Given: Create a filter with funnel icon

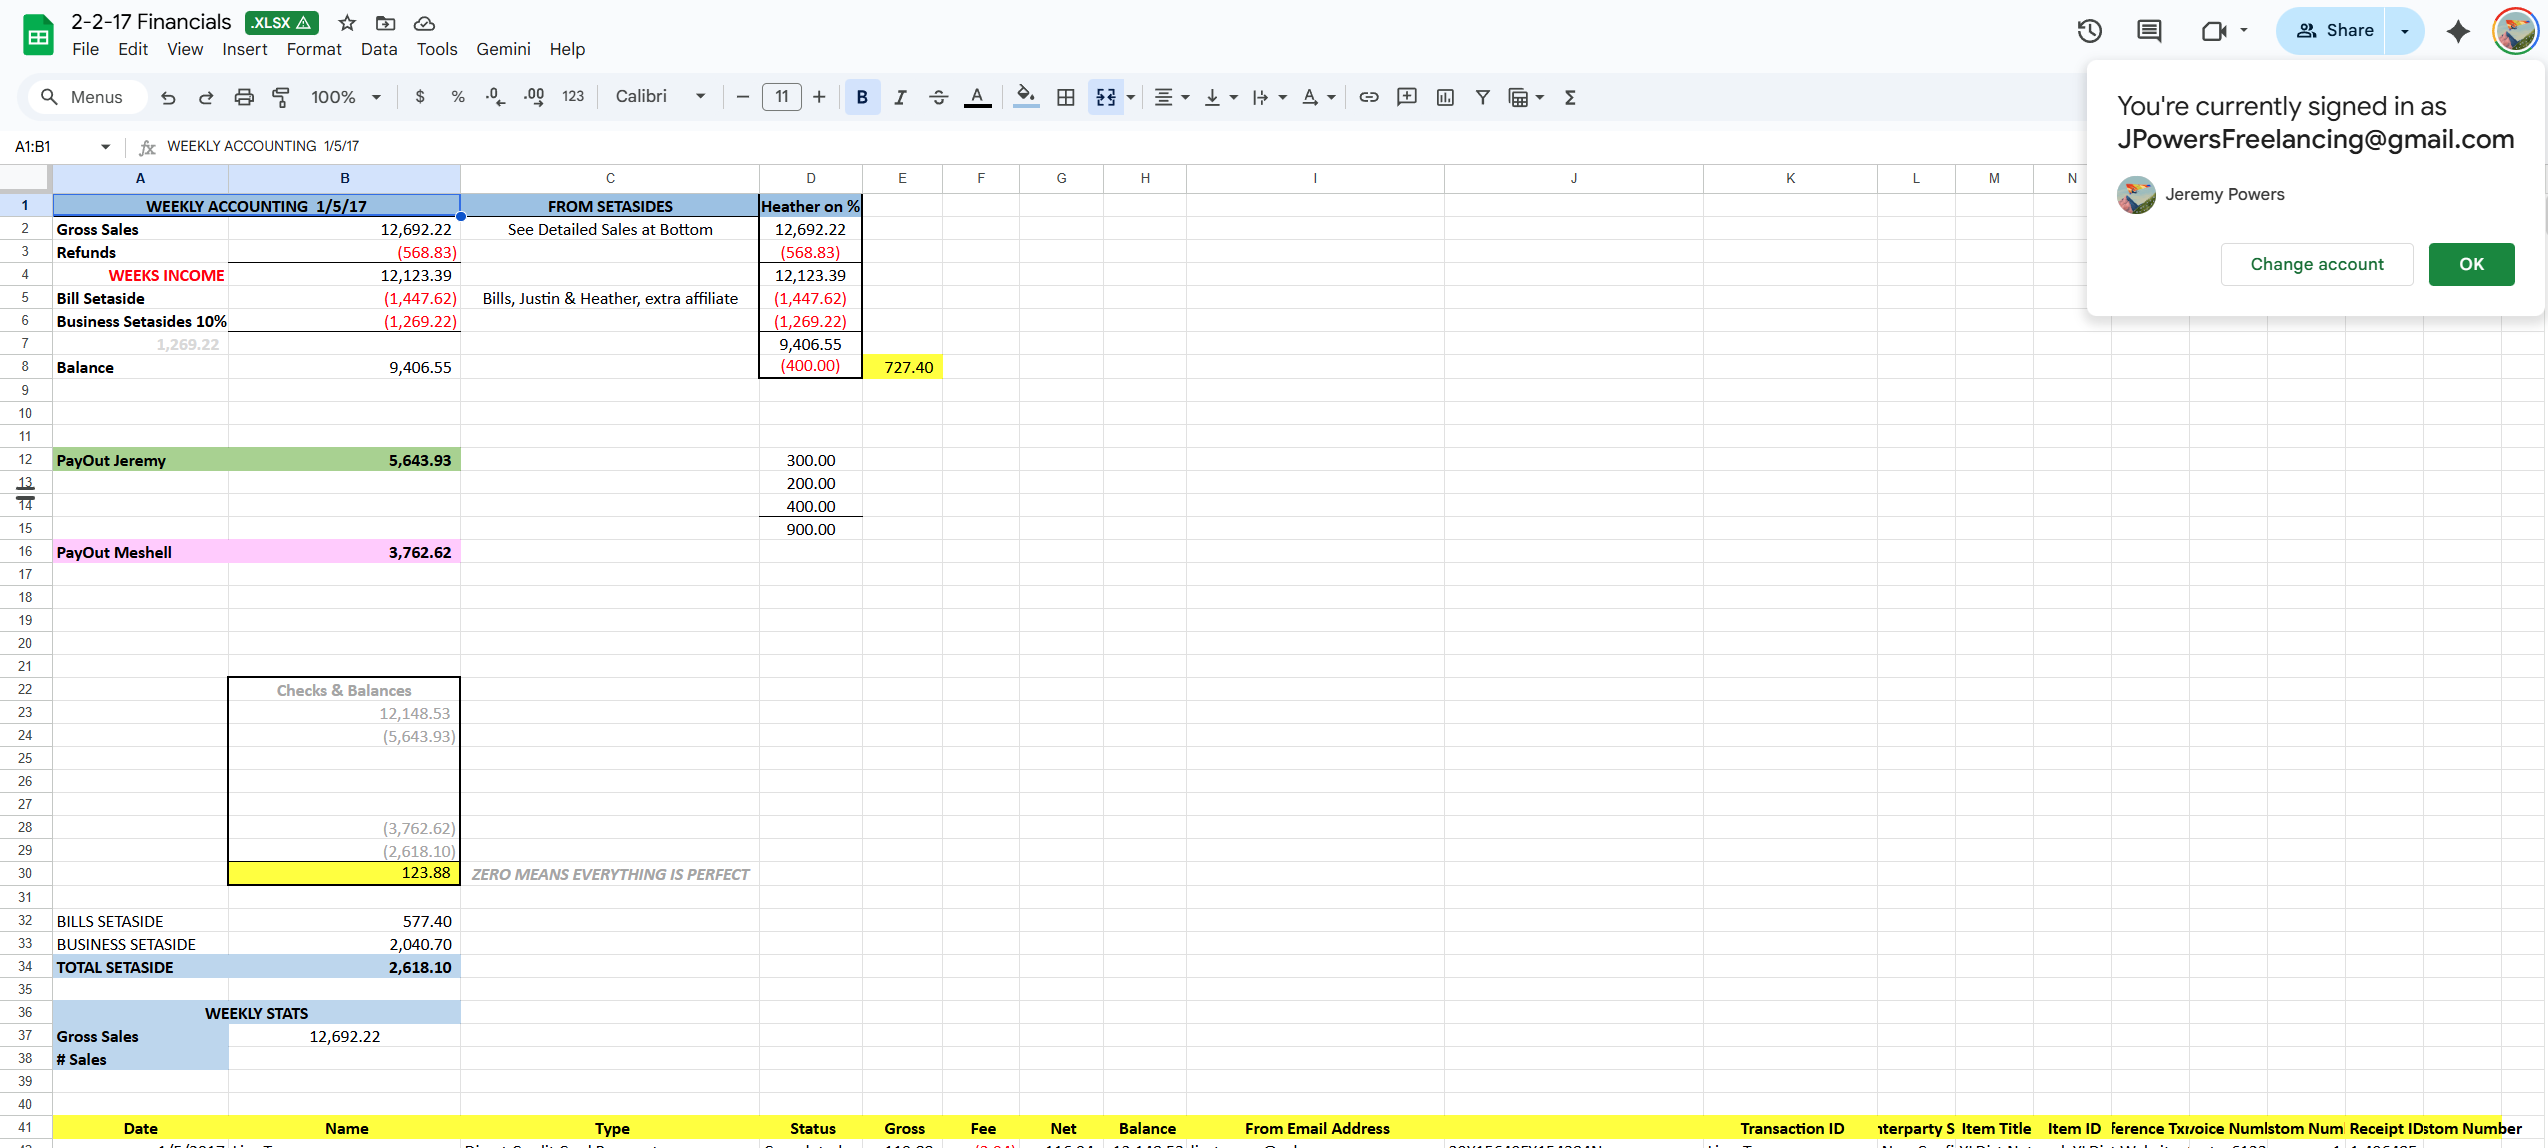Looking at the screenshot, I should [x=1483, y=97].
